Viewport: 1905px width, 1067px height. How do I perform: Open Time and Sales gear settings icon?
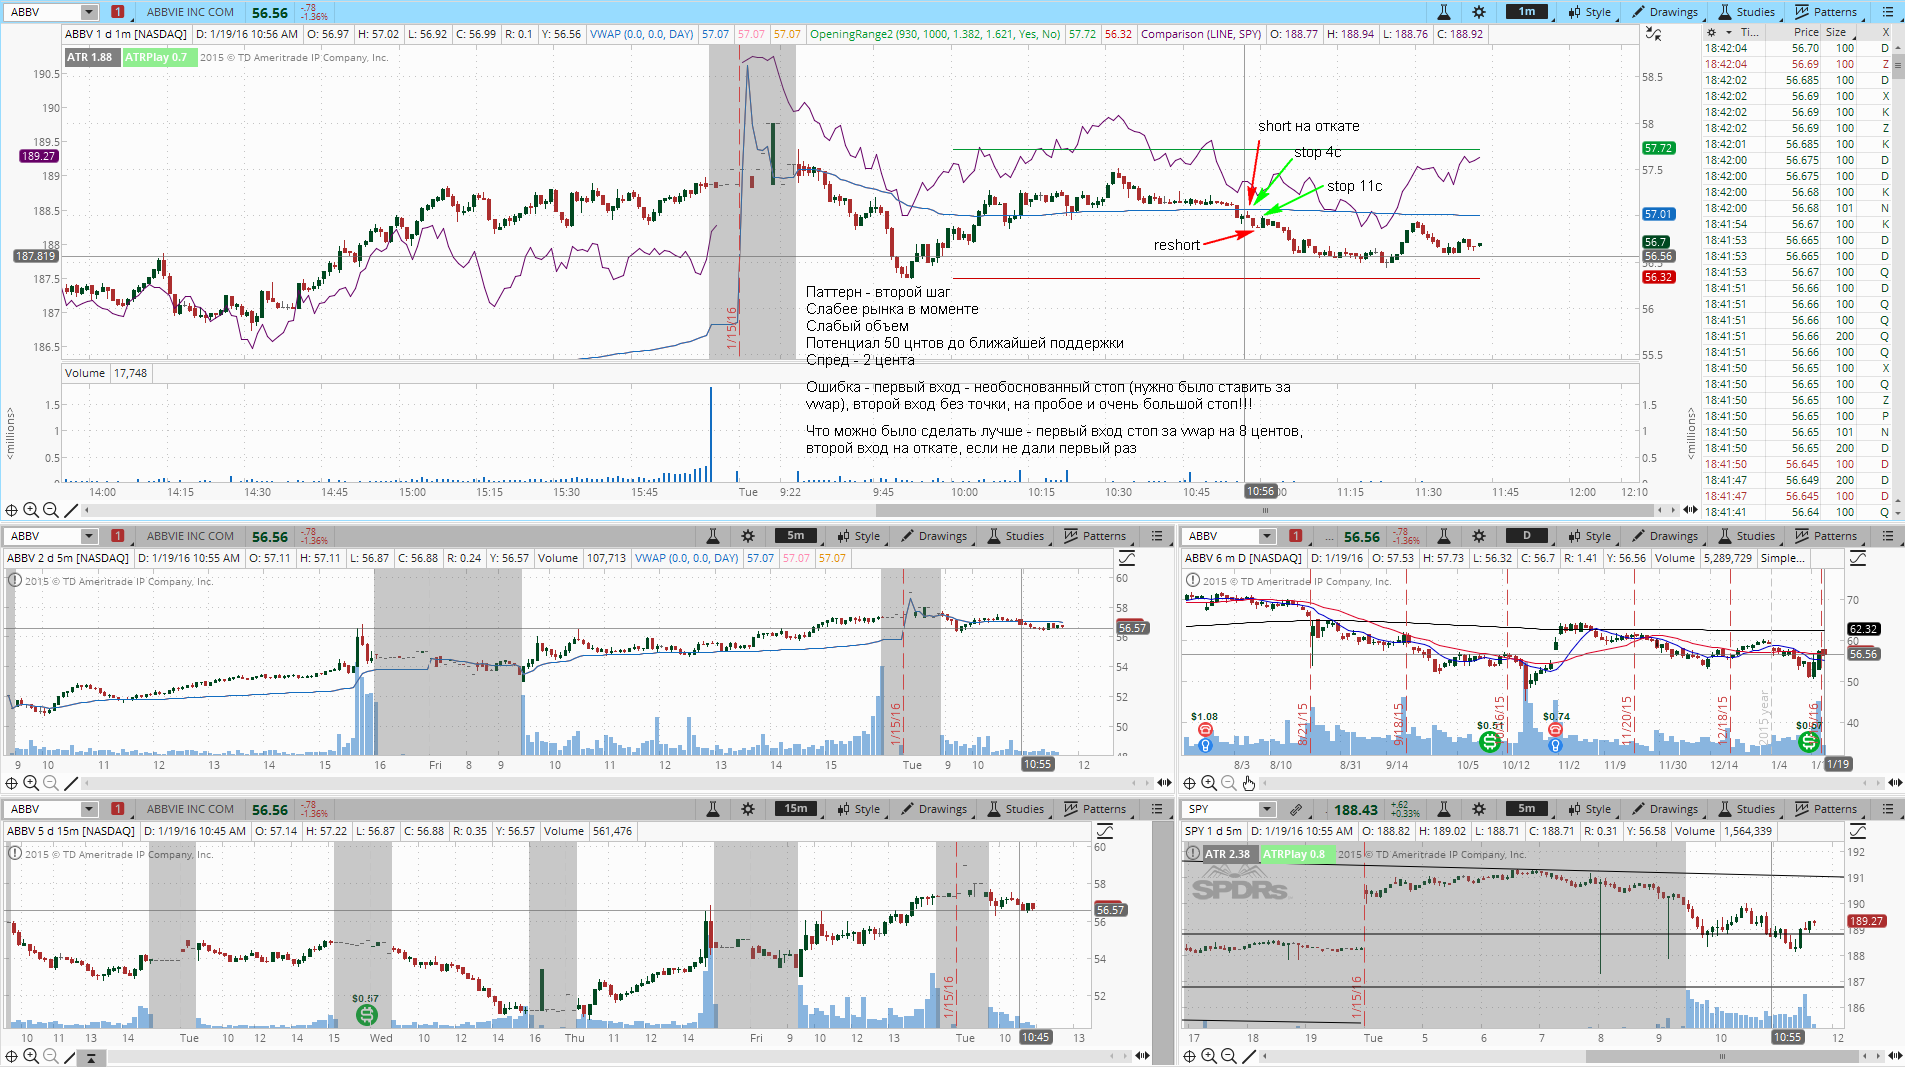pyautogui.click(x=1711, y=32)
